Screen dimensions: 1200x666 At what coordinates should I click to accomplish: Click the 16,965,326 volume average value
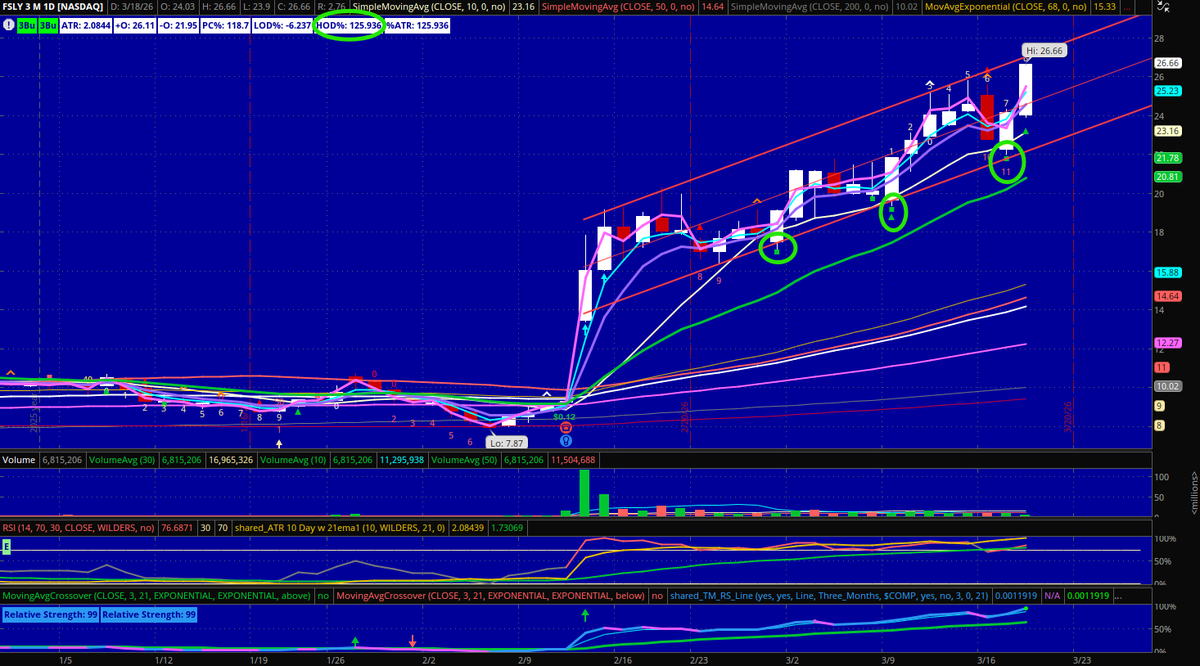[231, 460]
